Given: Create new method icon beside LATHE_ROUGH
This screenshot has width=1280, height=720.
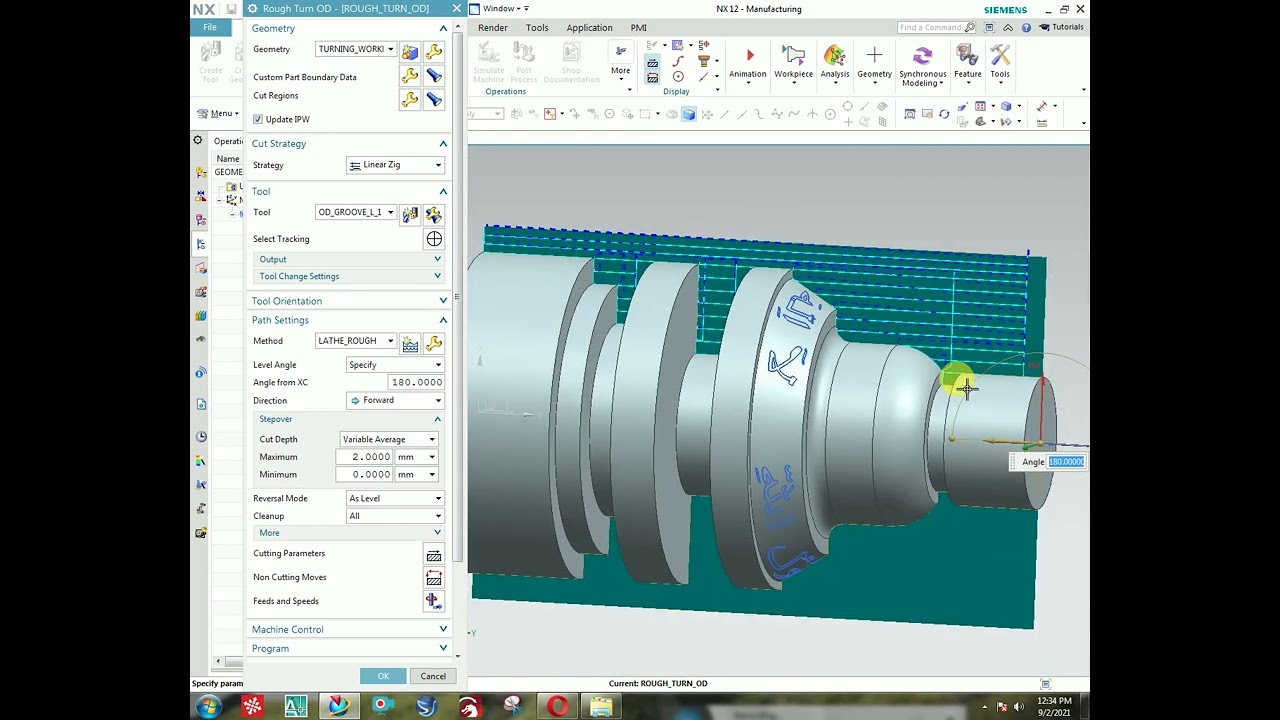Looking at the screenshot, I should (410, 343).
